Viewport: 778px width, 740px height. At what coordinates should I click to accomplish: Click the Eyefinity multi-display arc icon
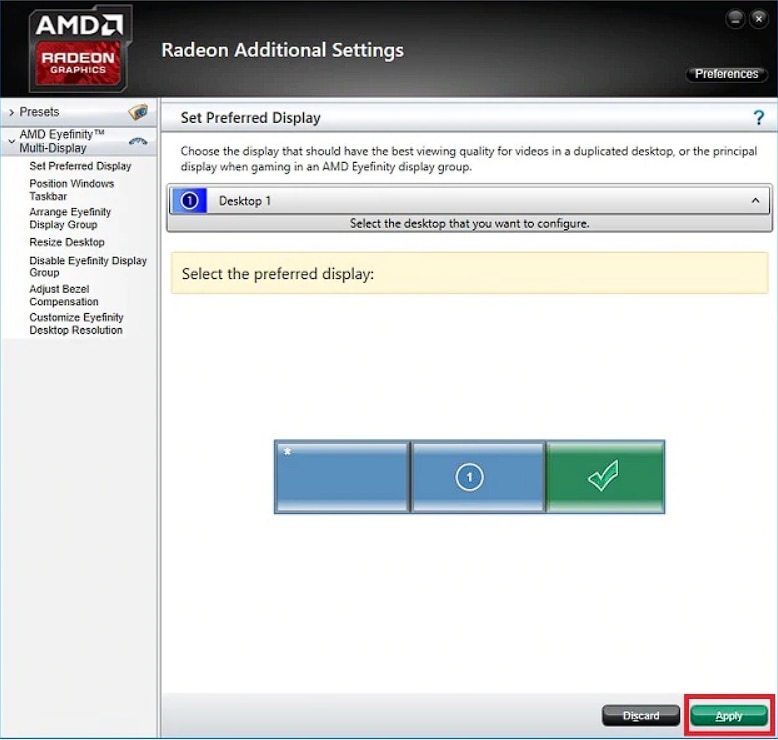138,141
